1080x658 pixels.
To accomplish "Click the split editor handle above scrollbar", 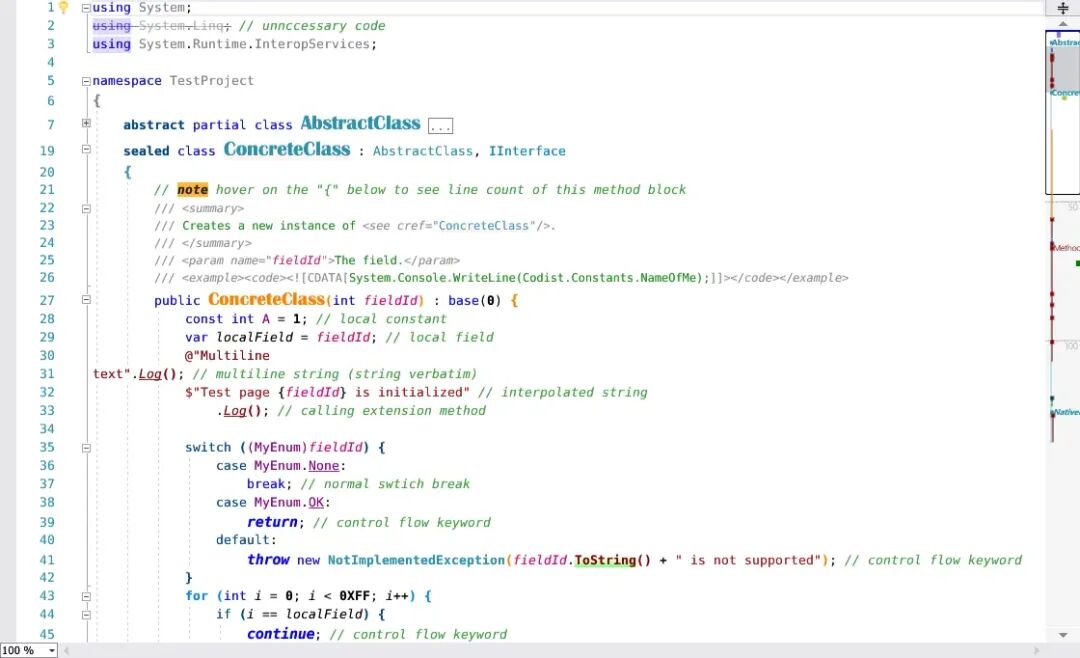I will pos(1062,8).
